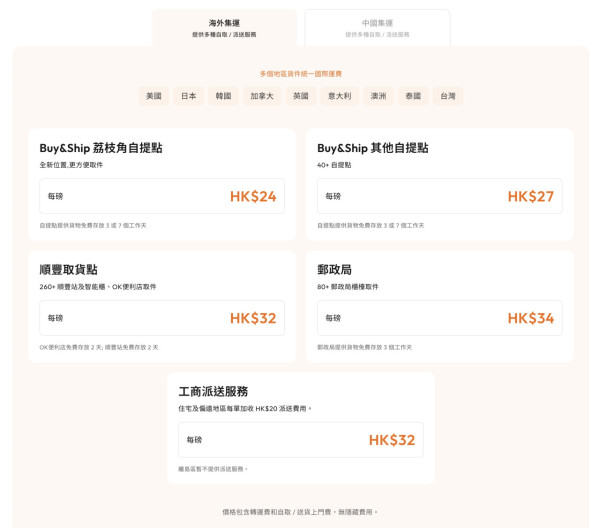Open the Buy&Ship 荔枝角自提點 card title
Image resolution: width=600 pixels, height=528 pixels.
[x=101, y=148]
